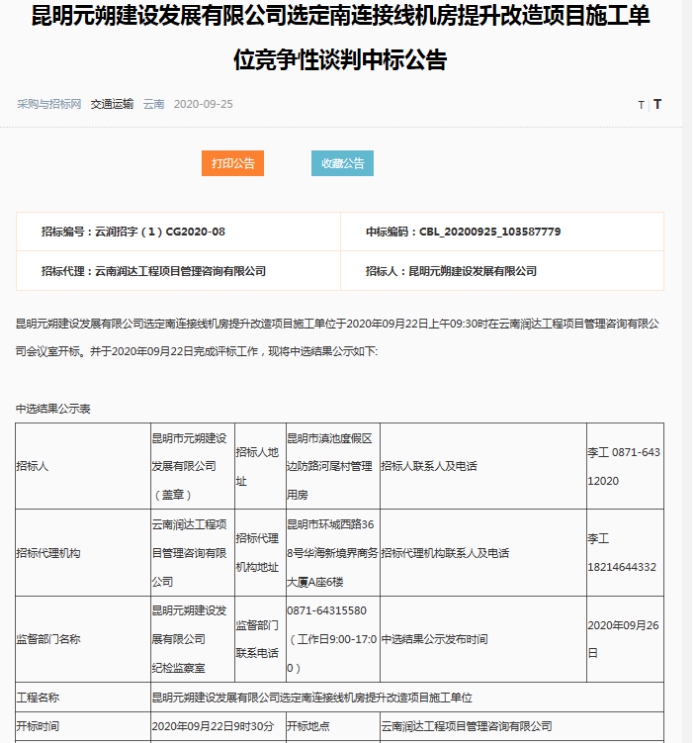Click the smaller font size T icon
Image resolution: width=693 pixels, height=743 pixels.
[x=641, y=105]
